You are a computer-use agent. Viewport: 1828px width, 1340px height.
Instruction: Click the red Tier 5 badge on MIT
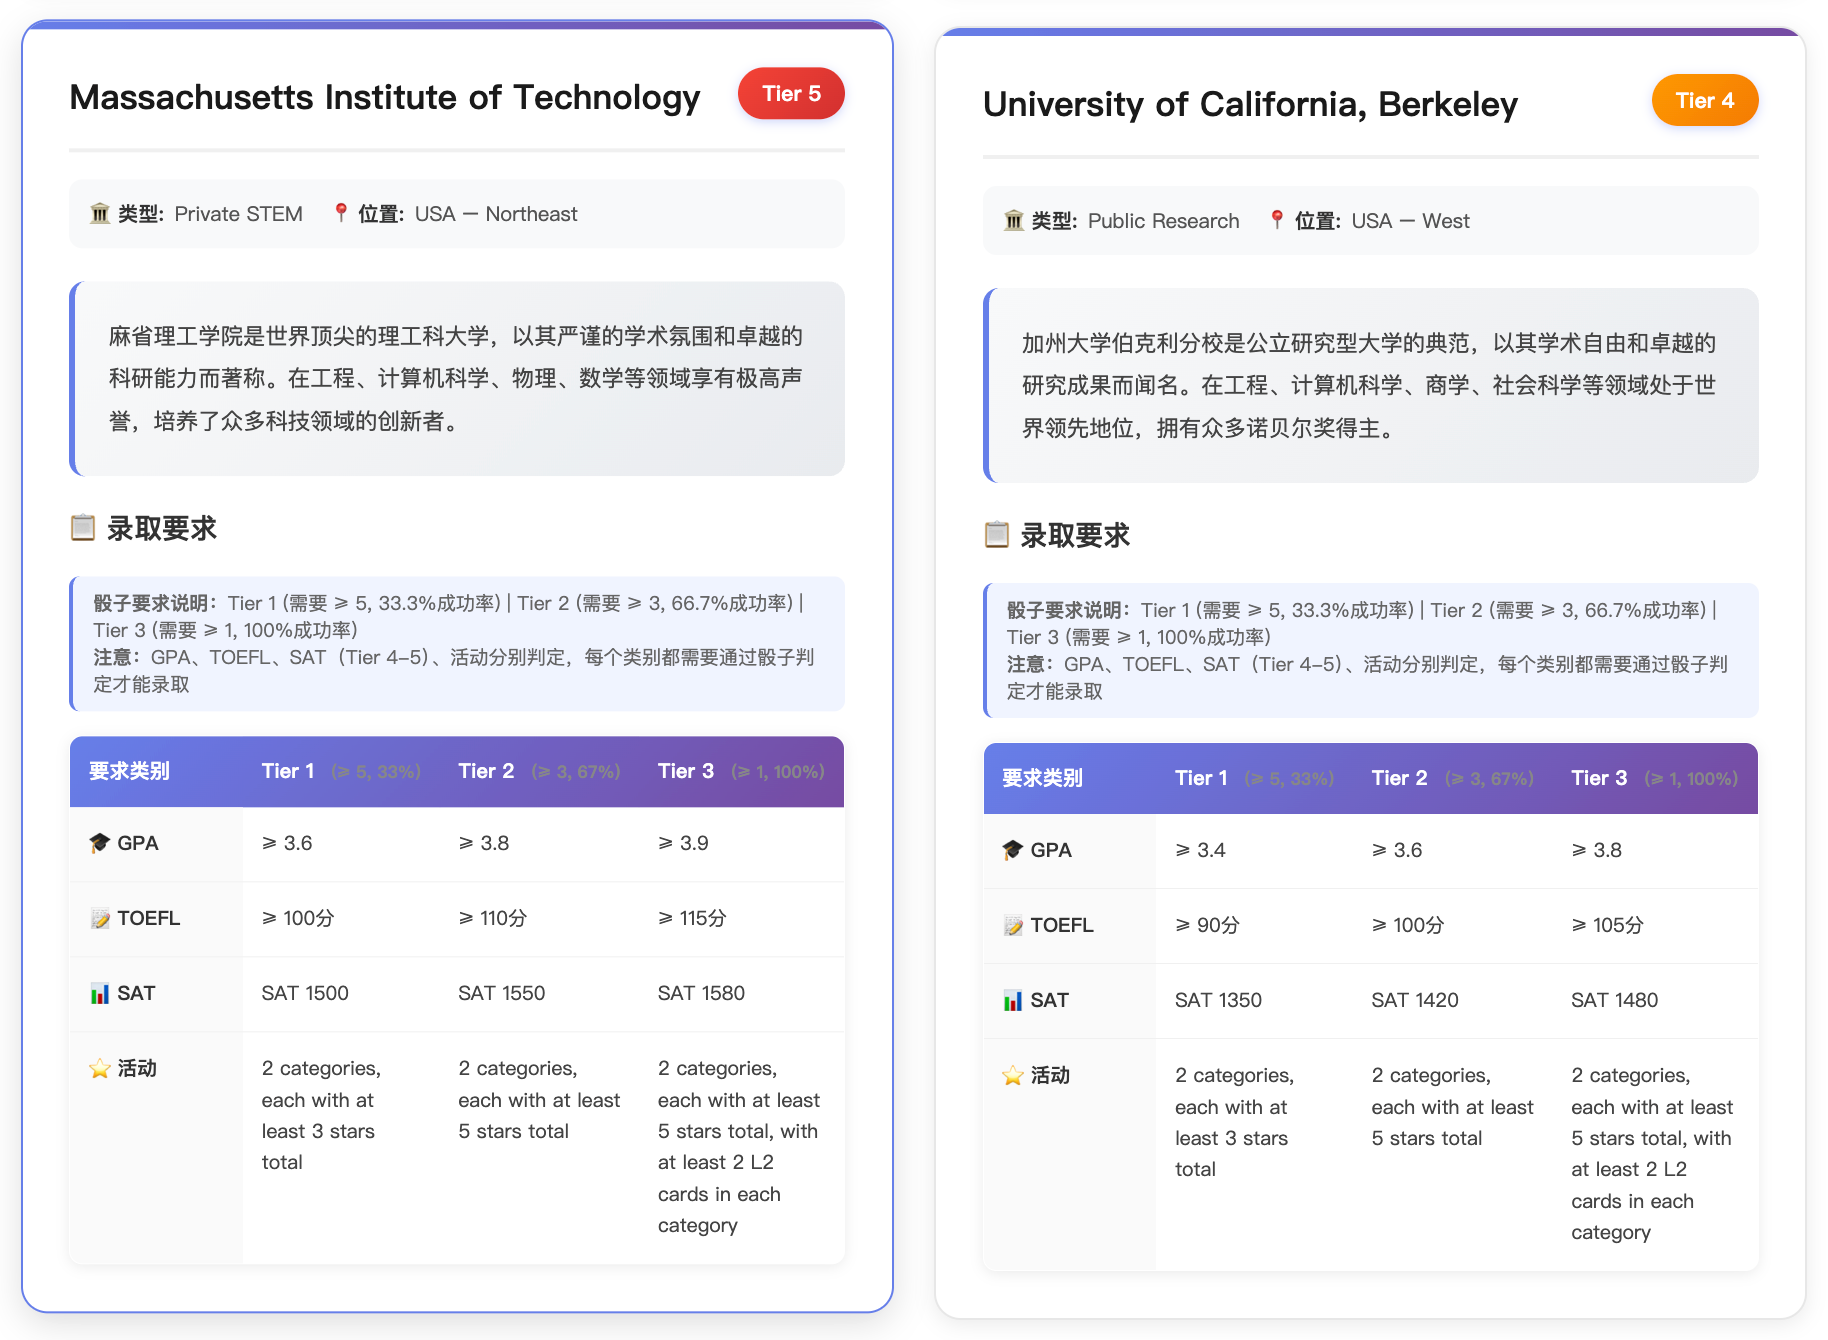pos(790,93)
